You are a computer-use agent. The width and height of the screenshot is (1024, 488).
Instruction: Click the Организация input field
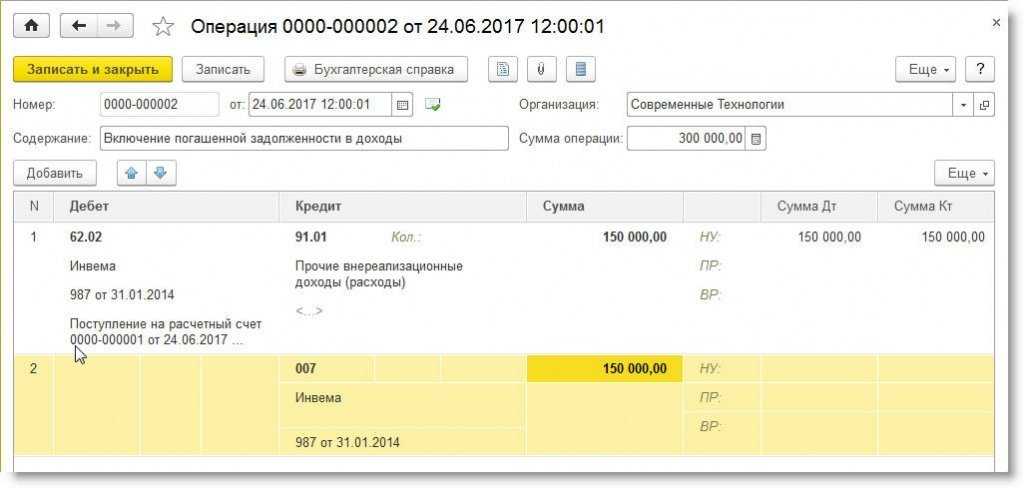[790, 105]
